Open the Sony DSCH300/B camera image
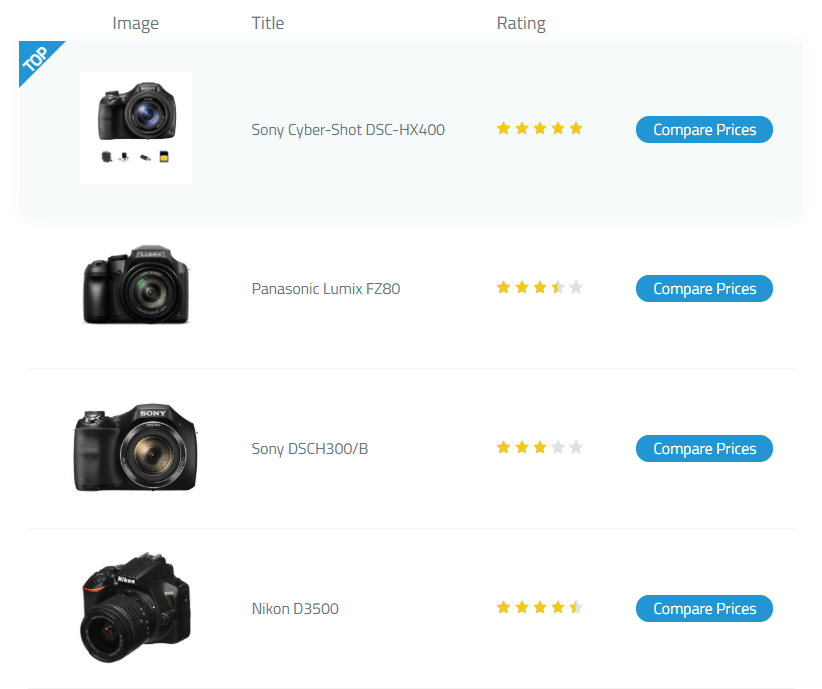 [x=136, y=447]
